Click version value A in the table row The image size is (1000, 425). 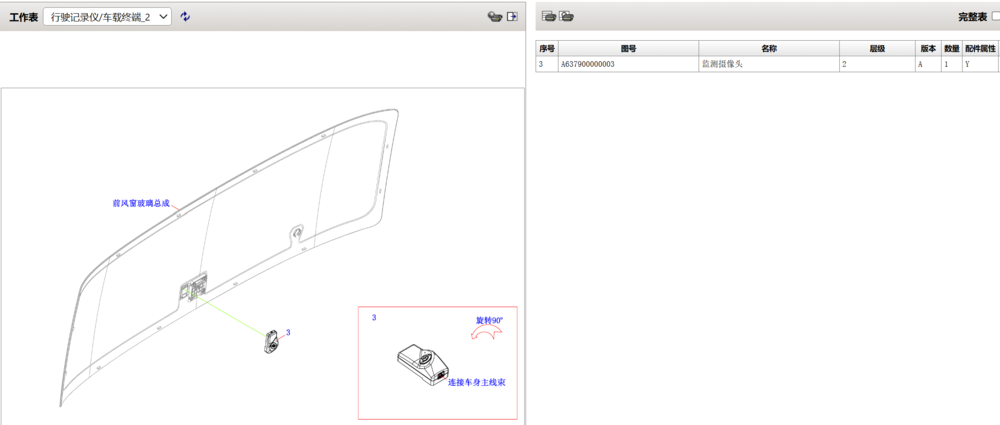pos(928,64)
